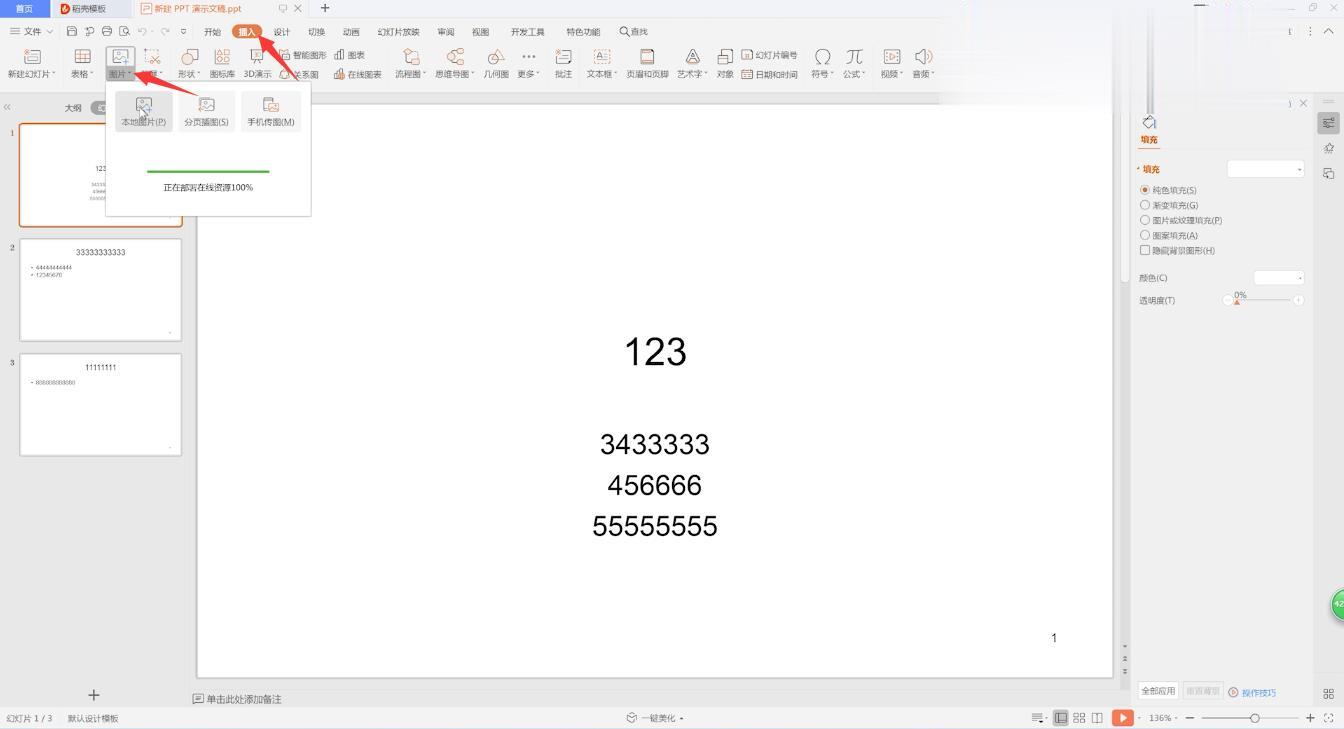
Task: Select slide 3 thumbnail titled 11111111
Action: click(x=101, y=405)
